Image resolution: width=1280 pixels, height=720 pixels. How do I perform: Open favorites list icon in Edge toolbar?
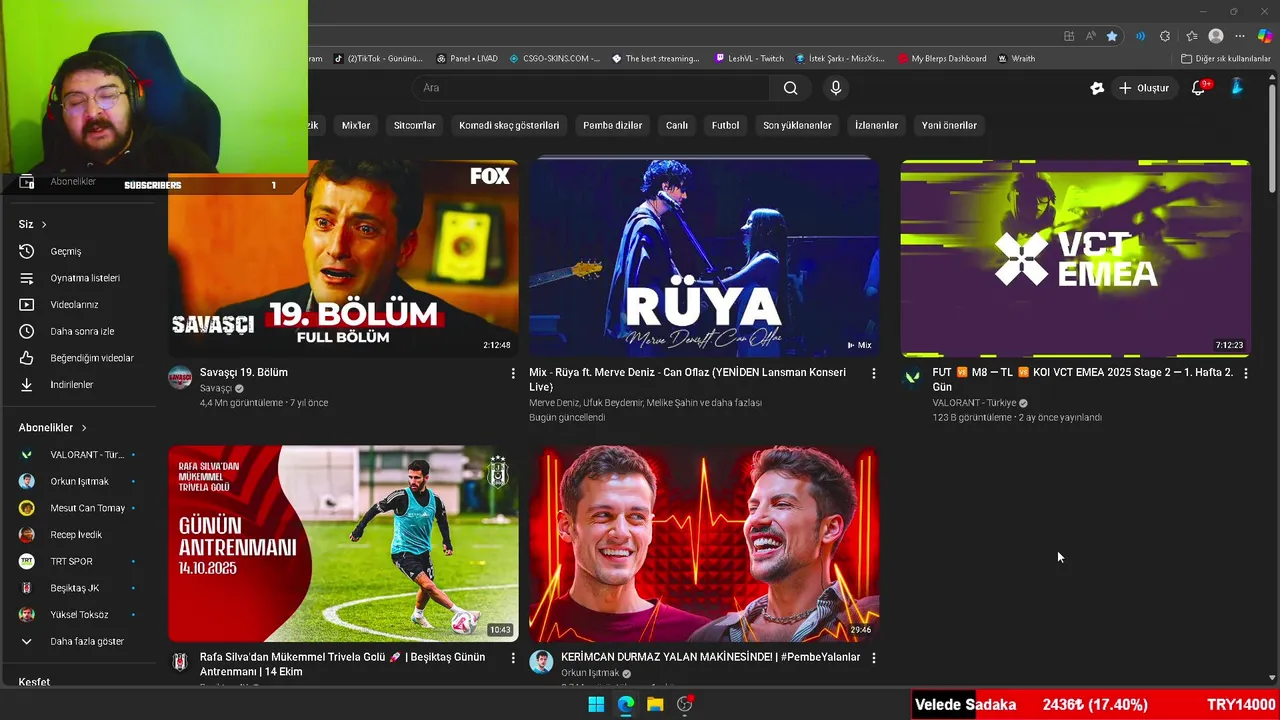click(1190, 36)
